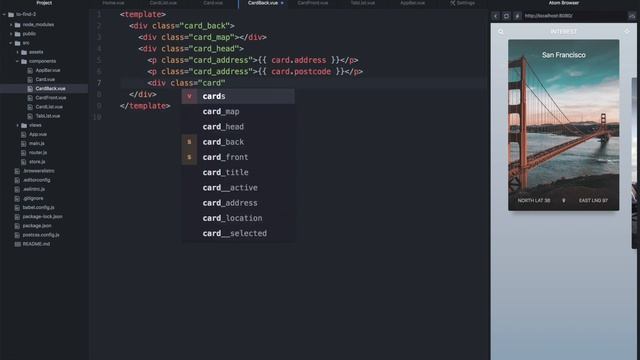This screenshot has width=640, height=360.
Task: Collapse the src folder arrow
Action: pyautogui.click(x=11, y=43)
